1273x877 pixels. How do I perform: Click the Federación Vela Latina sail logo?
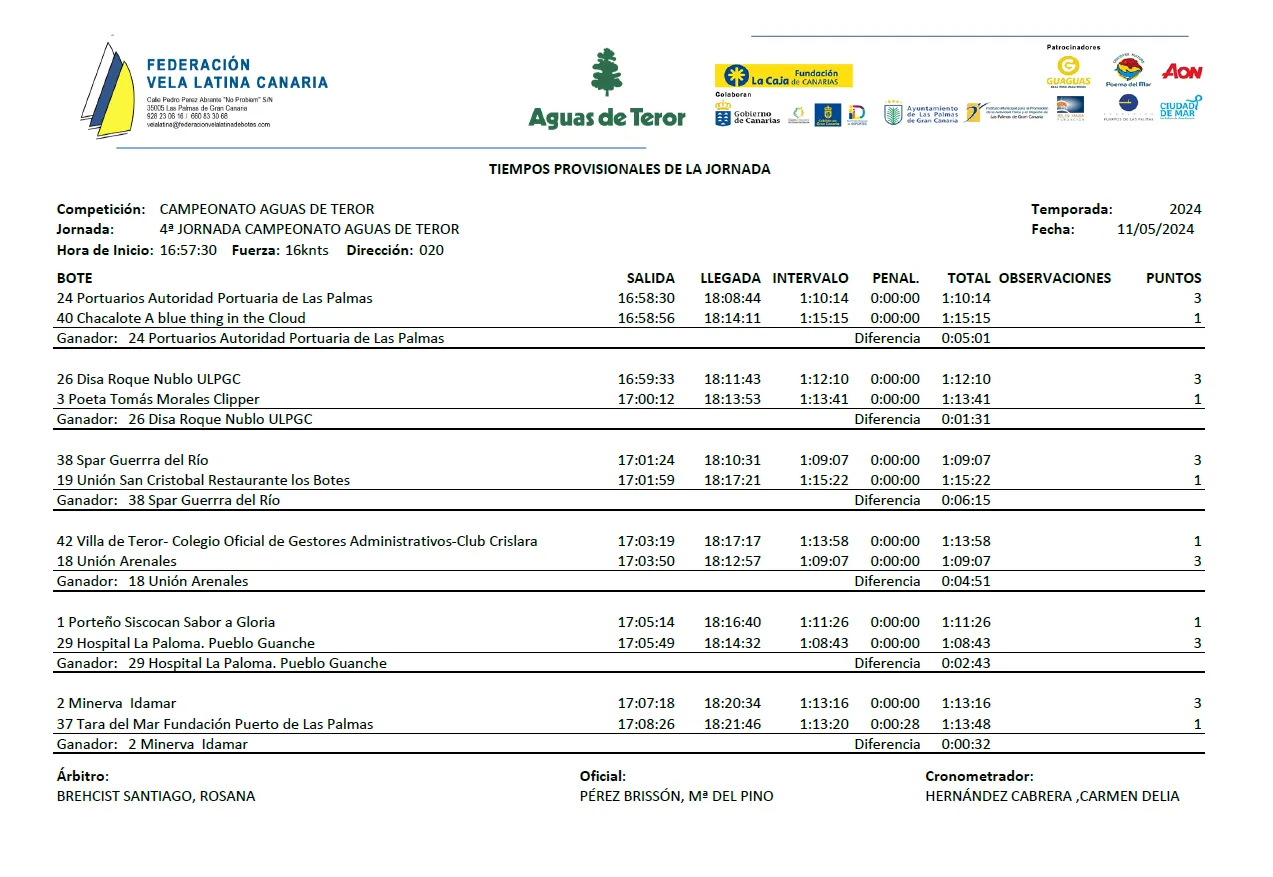107,90
